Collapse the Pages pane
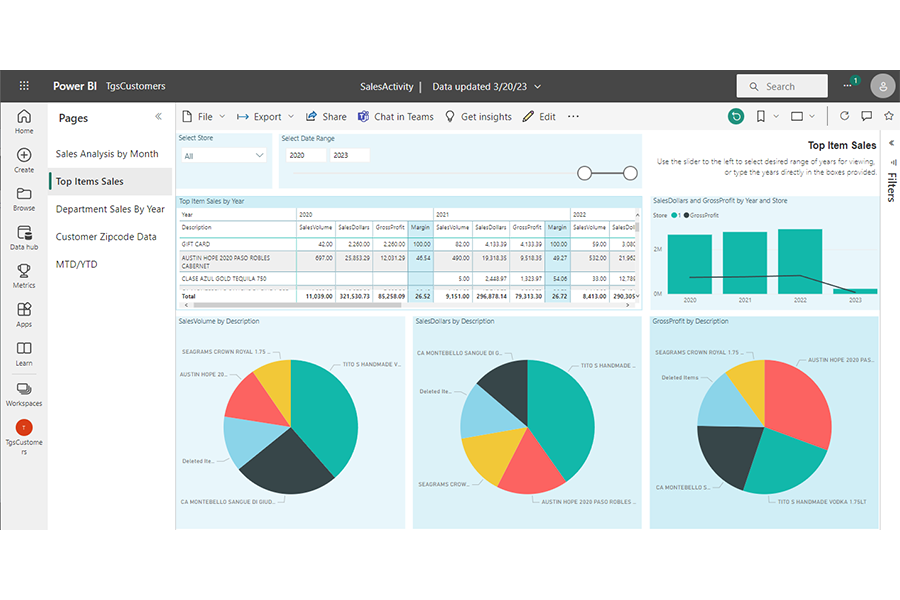 point(158,117)
